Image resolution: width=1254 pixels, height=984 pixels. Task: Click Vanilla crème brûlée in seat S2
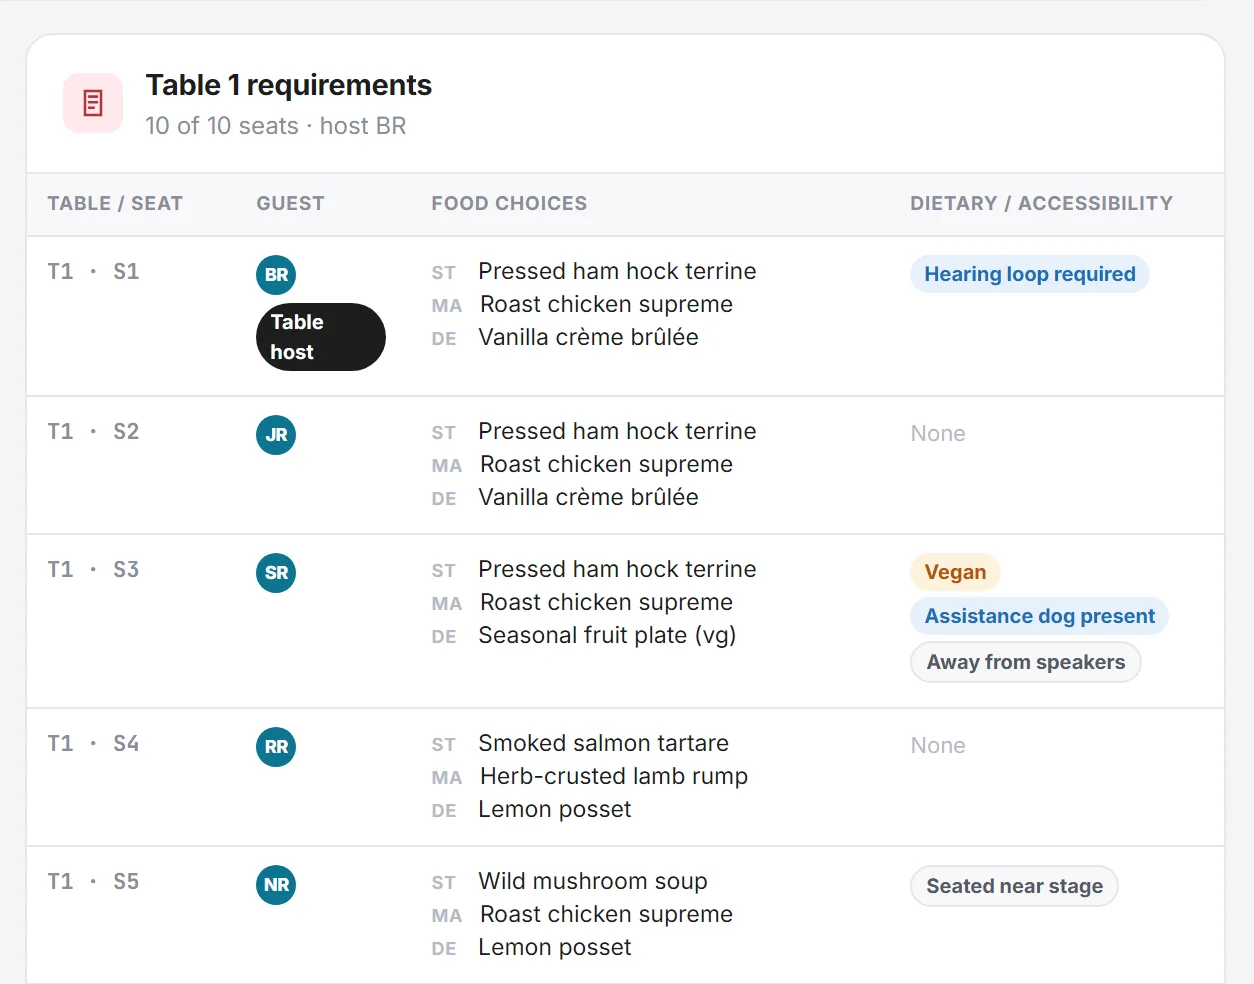point(588,497)
